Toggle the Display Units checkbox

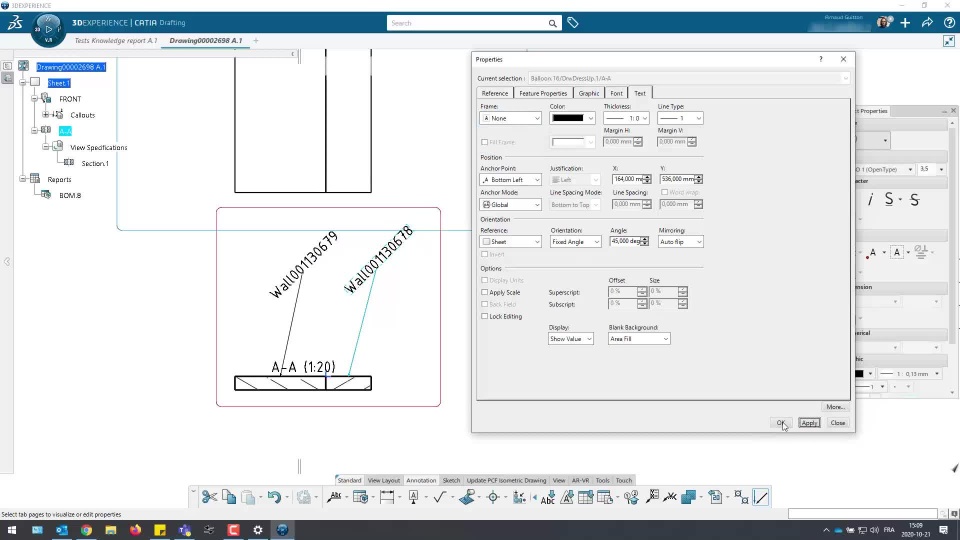(x=484, y=280)
